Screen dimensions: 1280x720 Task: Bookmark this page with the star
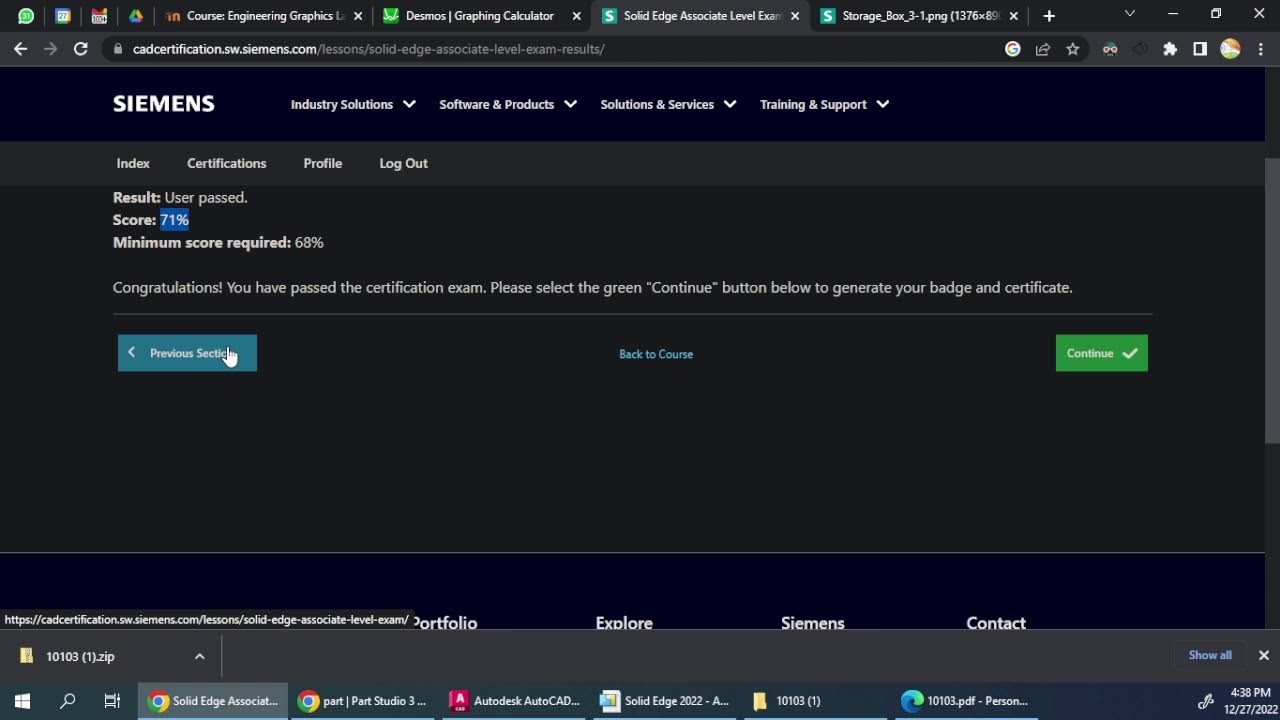1073,49
